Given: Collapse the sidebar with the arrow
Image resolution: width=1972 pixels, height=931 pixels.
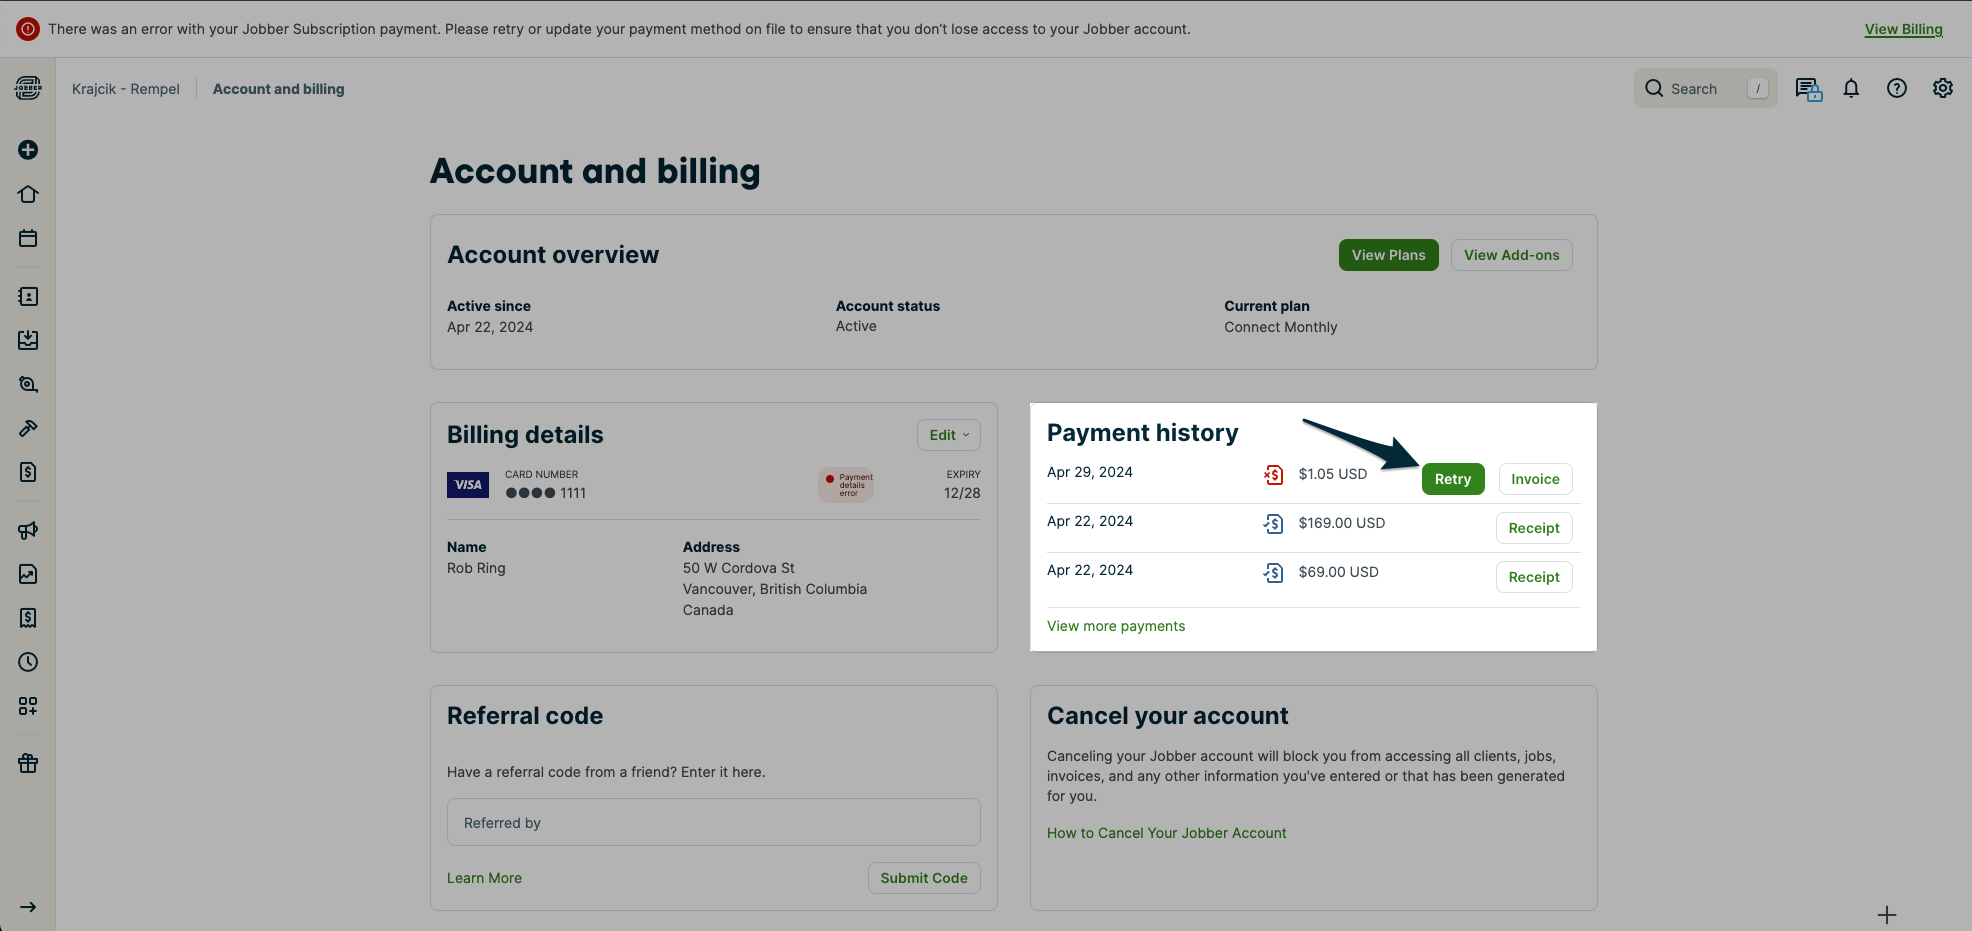Looking at the screenshot, I should click(x=28, y=907).
